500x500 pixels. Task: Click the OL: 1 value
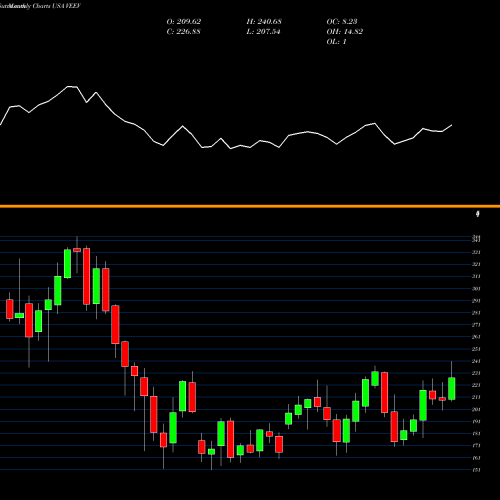point(337,42)
